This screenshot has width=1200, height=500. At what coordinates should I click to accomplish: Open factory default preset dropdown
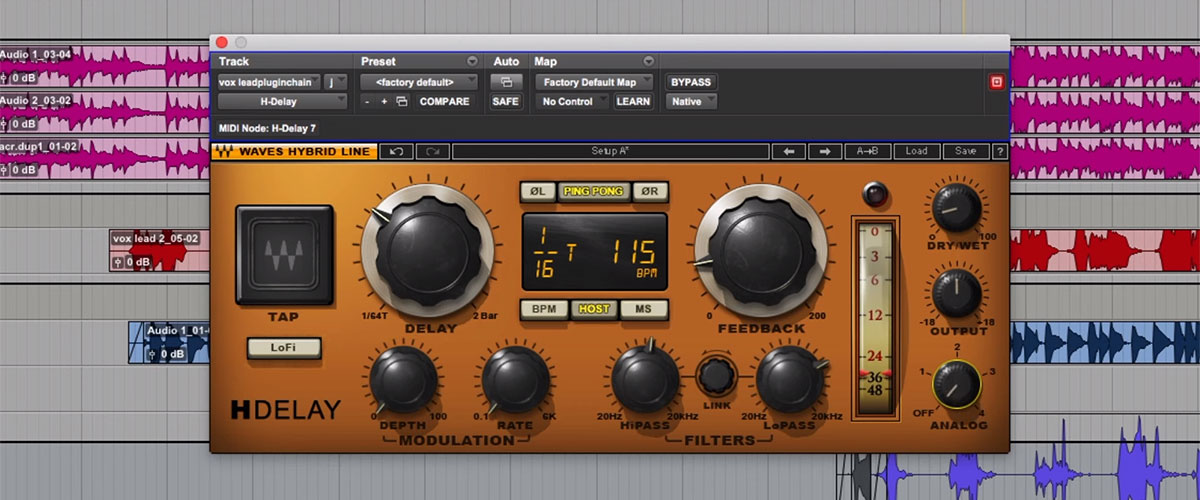coord(421,82)
